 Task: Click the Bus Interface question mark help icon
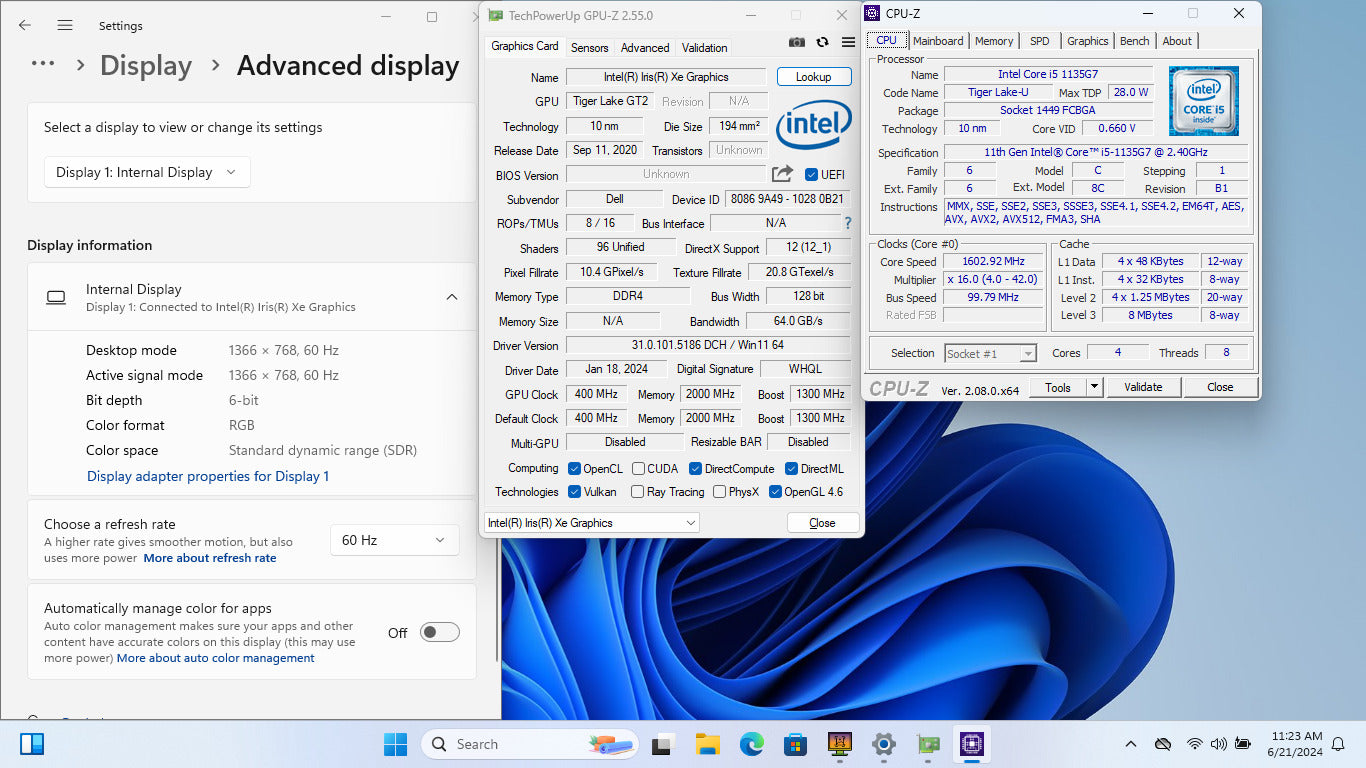coord(848,223)
